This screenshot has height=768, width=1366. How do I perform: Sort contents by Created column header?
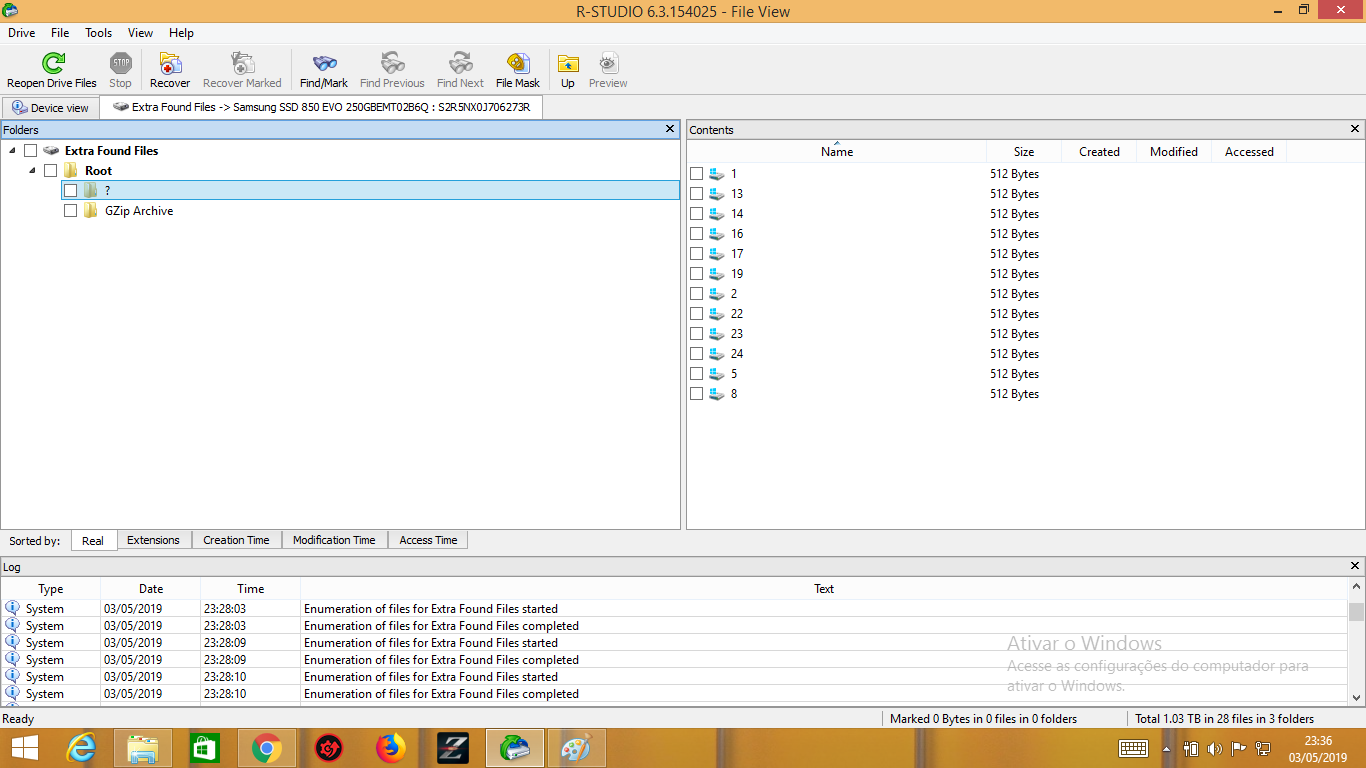[x=1099, y=152]
